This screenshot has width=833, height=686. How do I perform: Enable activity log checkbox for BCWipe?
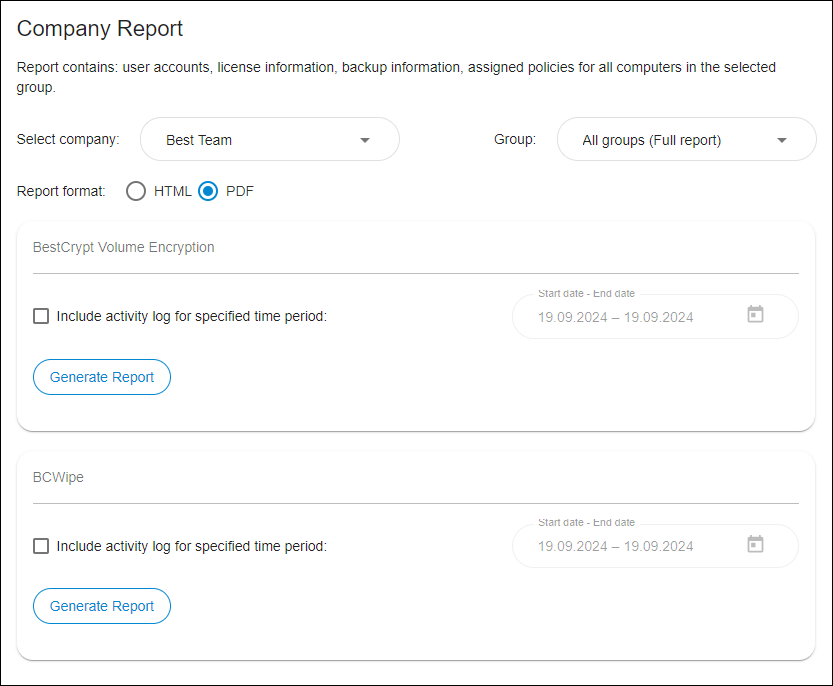(x=41, y=546)
